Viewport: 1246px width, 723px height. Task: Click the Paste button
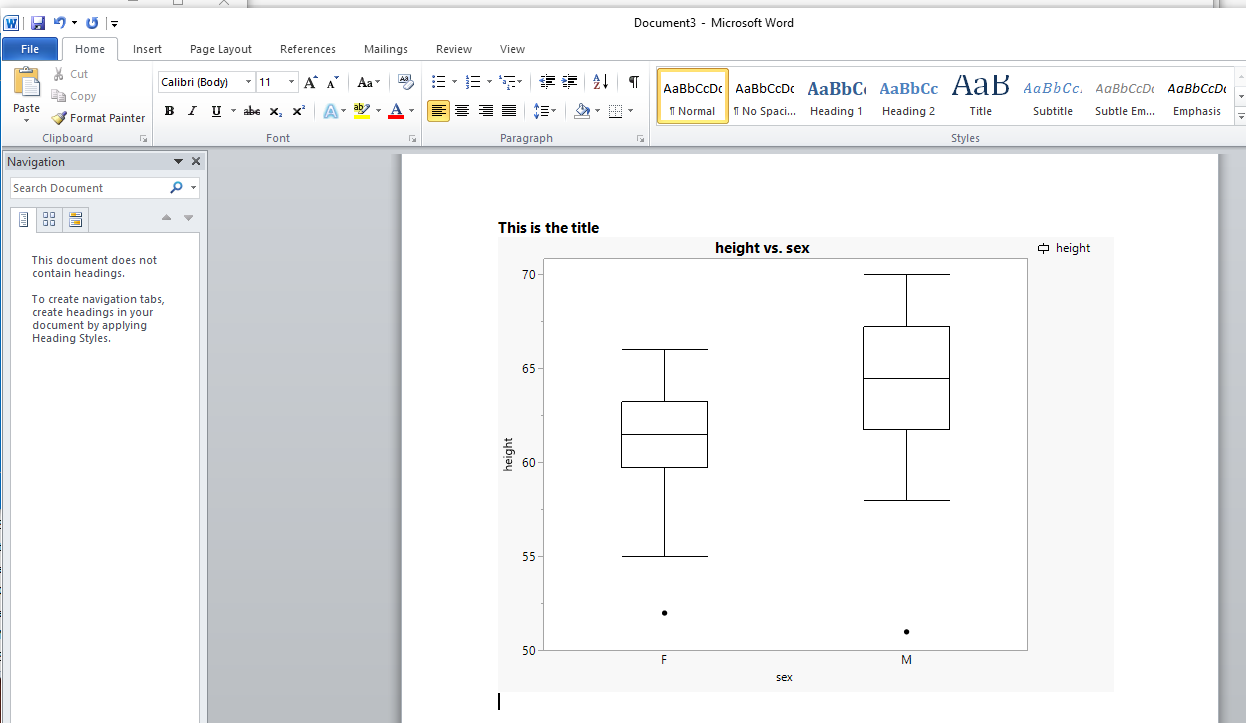[x=25, y=90]
